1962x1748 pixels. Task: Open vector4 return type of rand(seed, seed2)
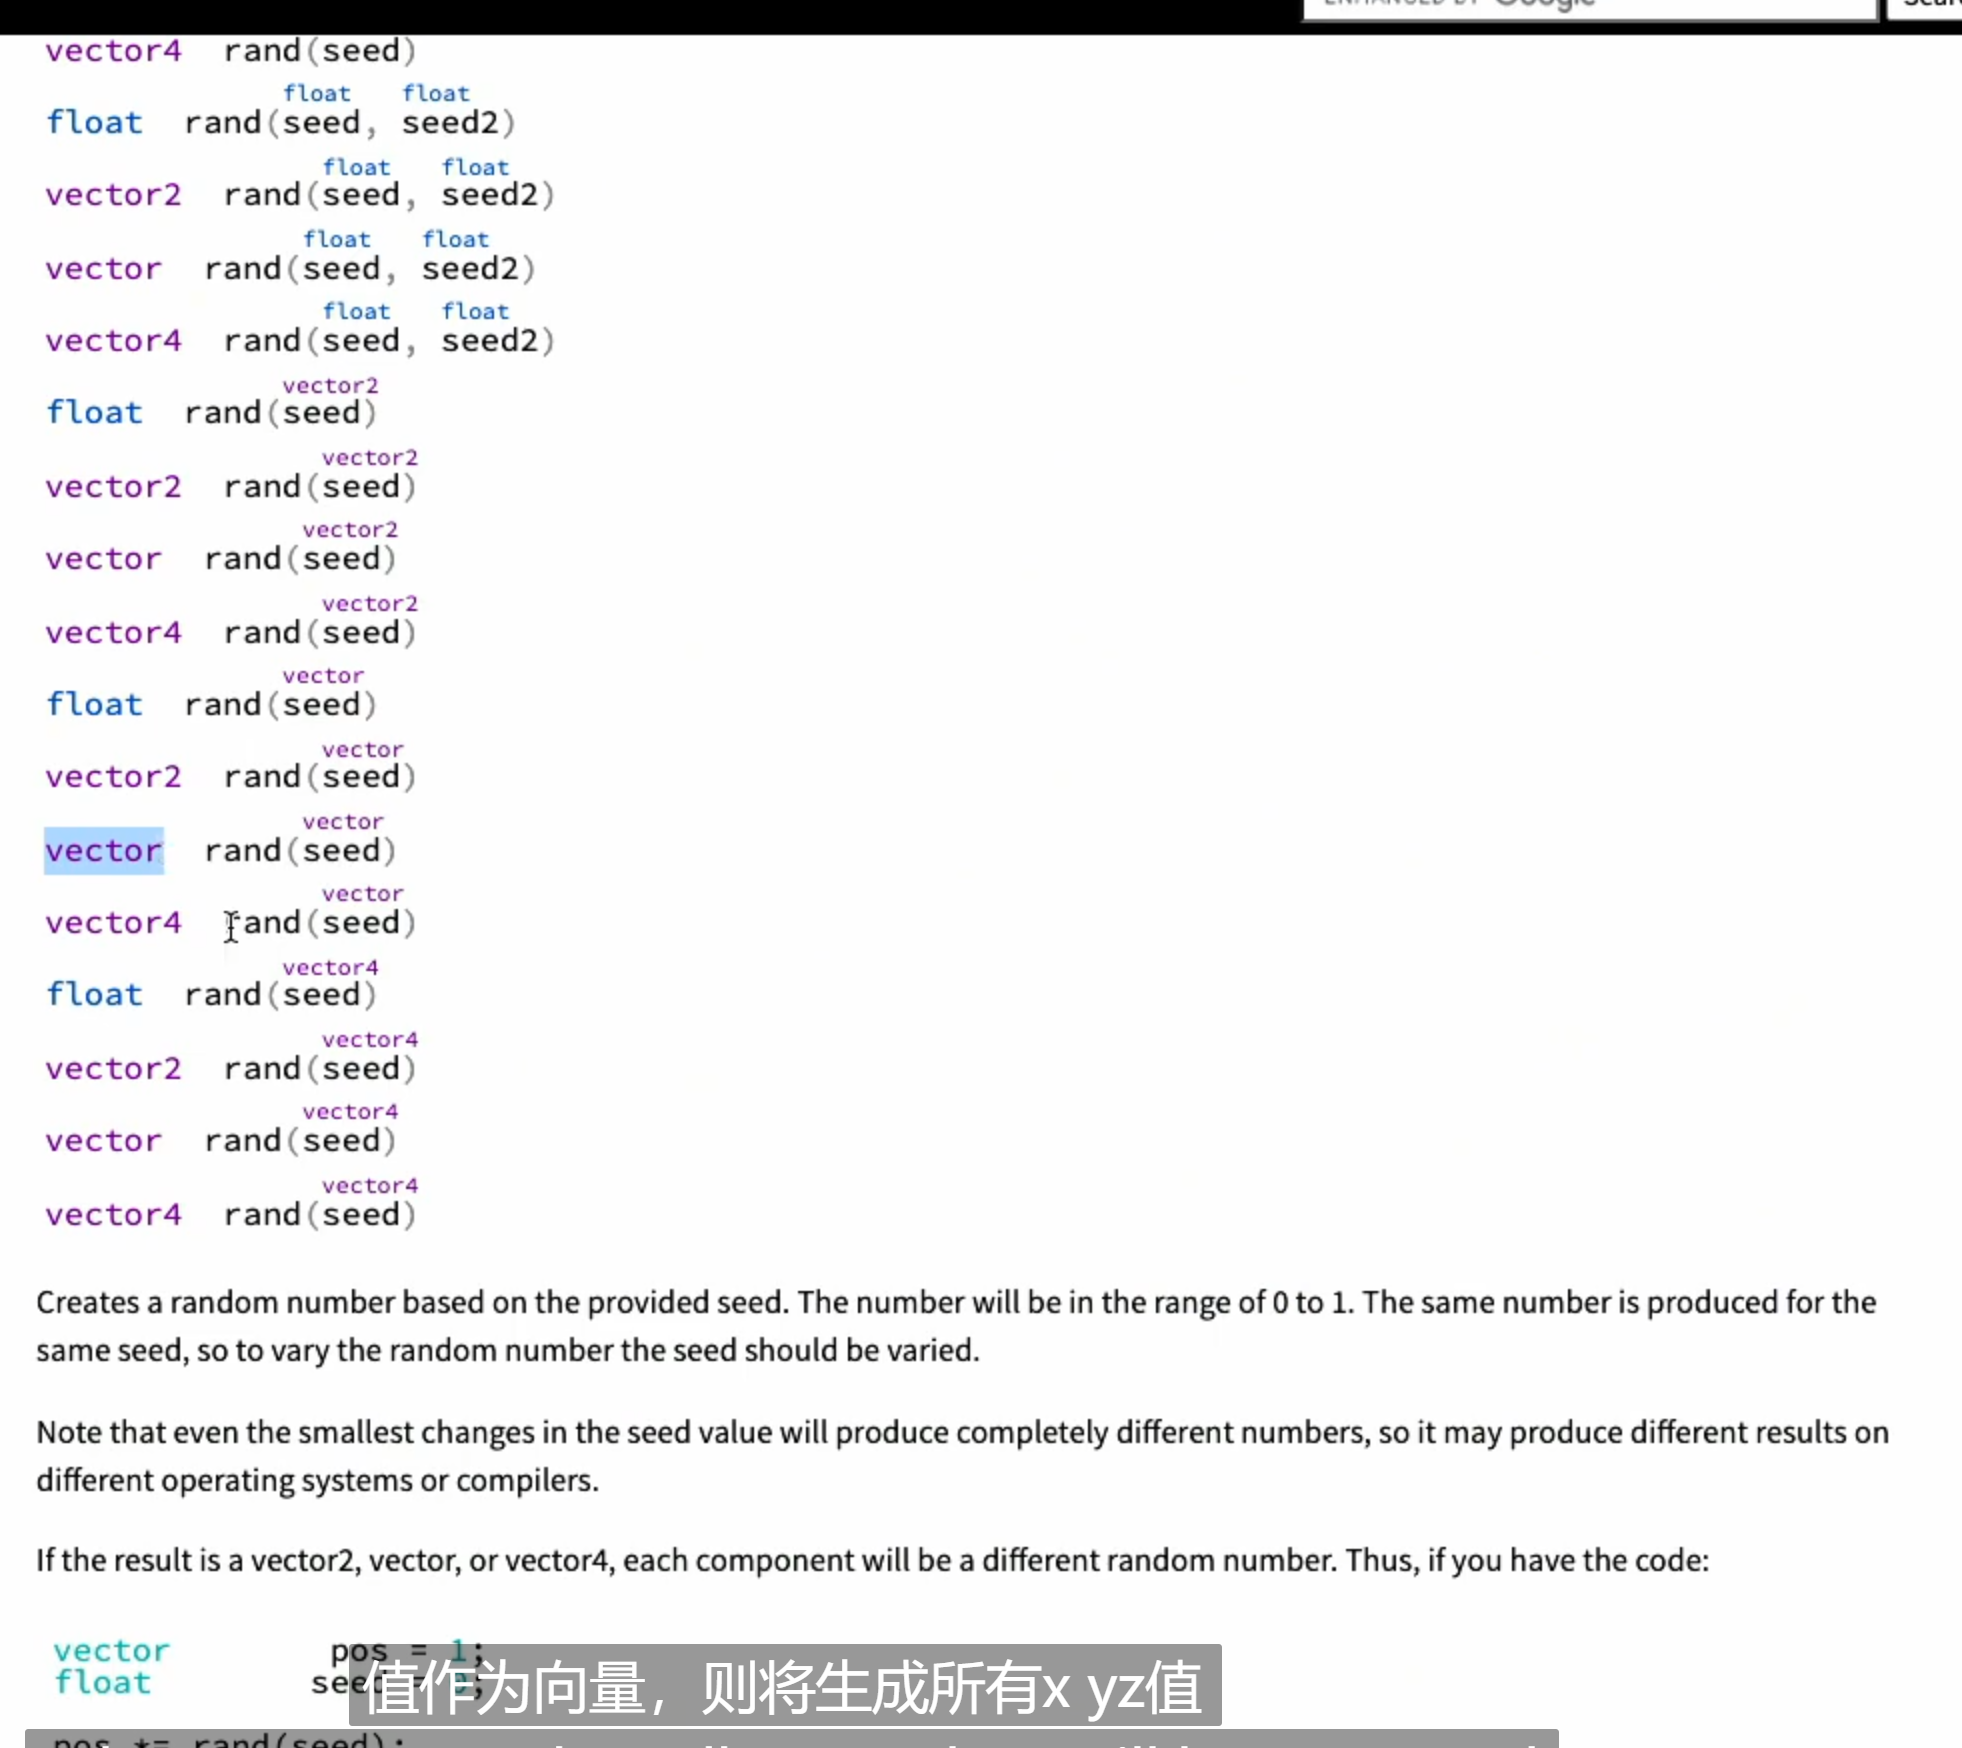[113, 341]
